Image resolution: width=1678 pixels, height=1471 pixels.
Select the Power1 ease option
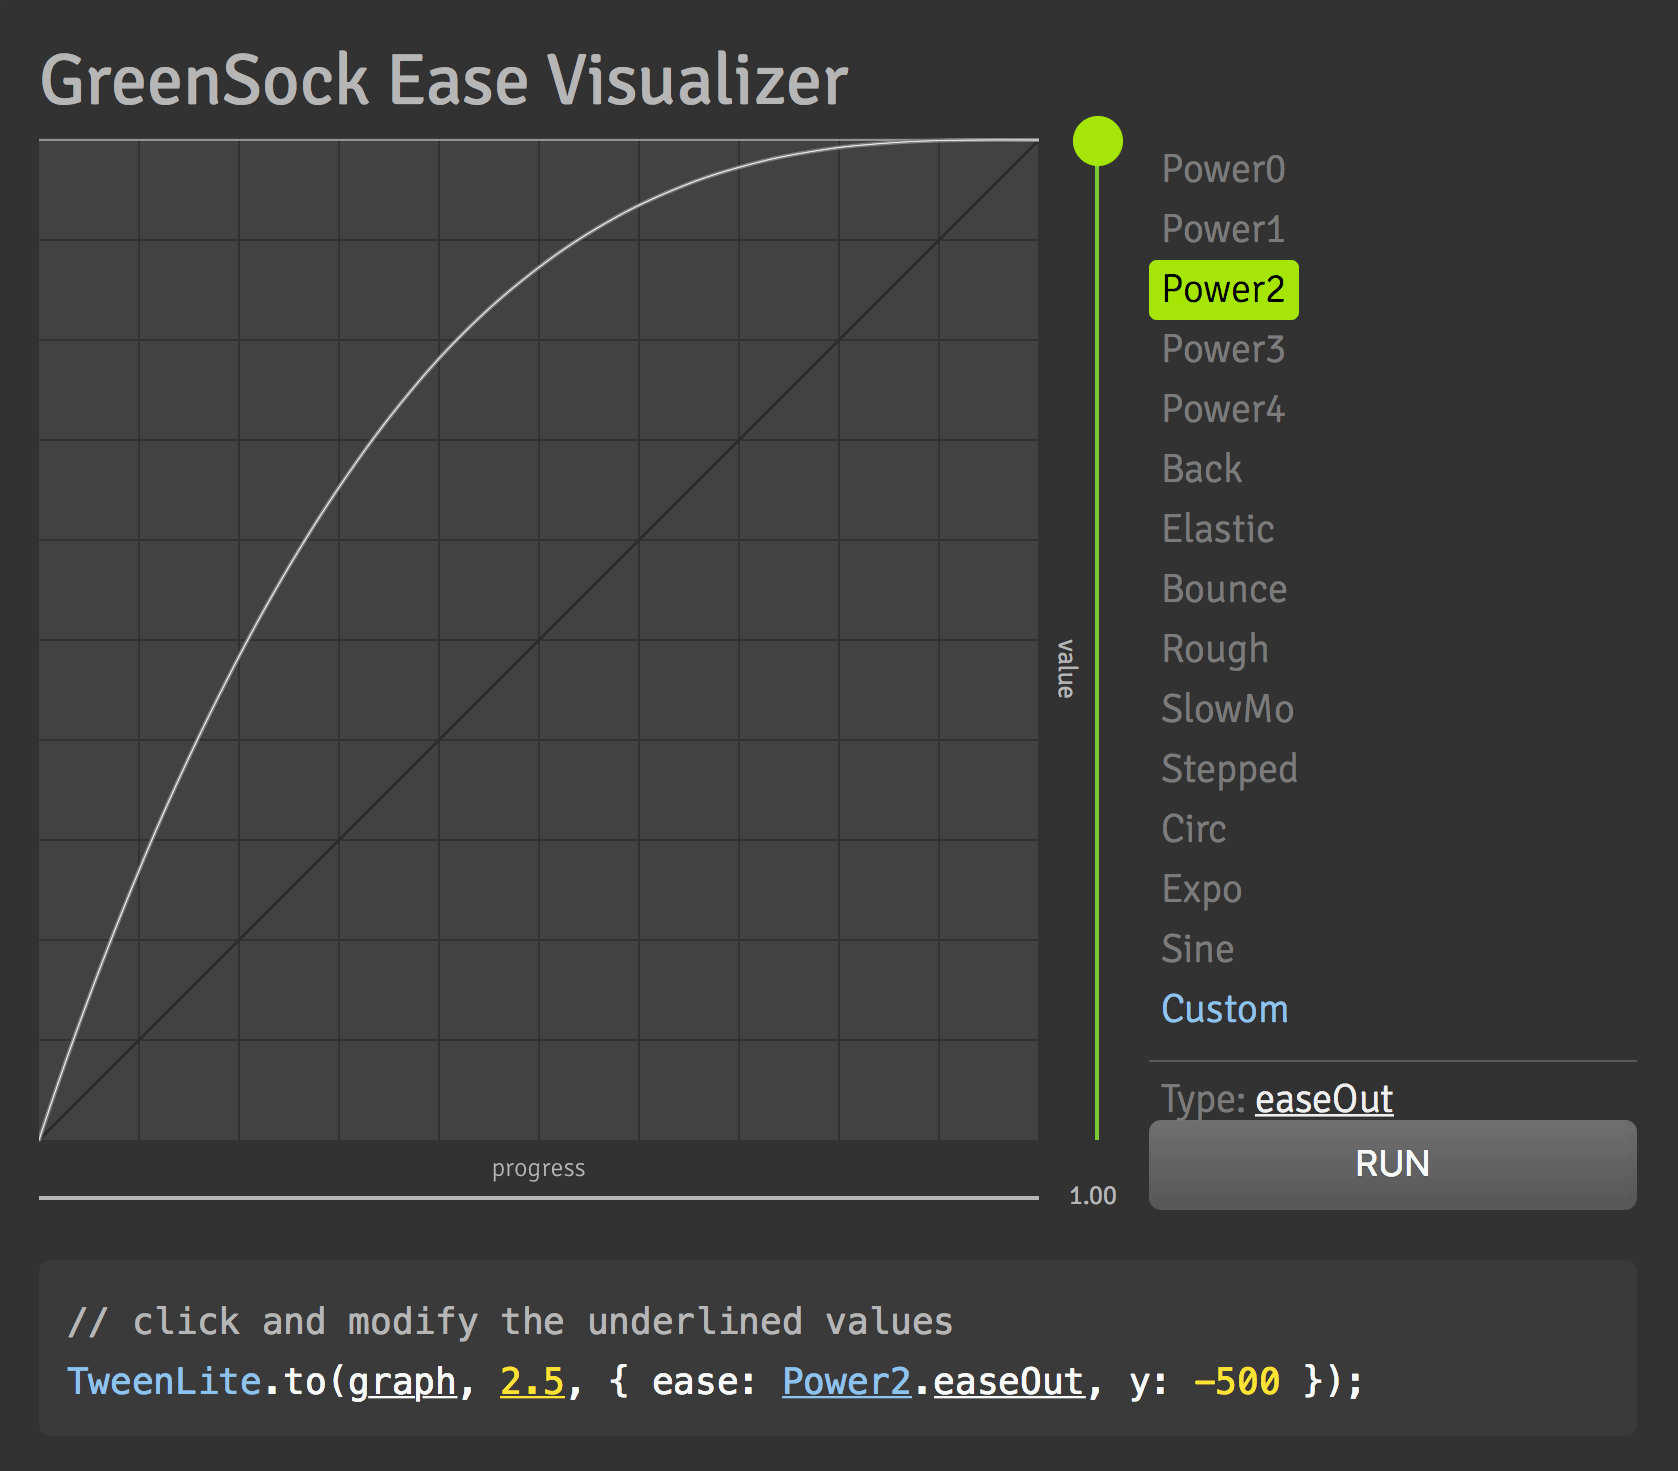click(x=1222, y=229)
